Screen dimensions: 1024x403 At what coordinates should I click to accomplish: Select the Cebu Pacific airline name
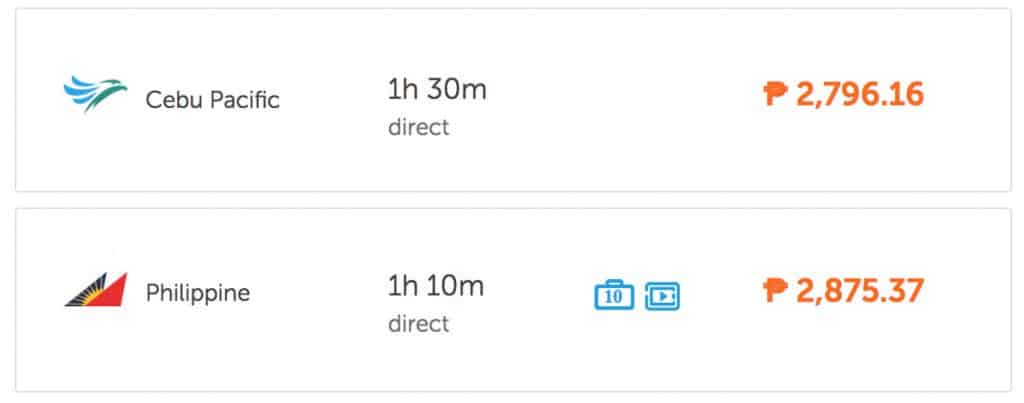(213, 100)
